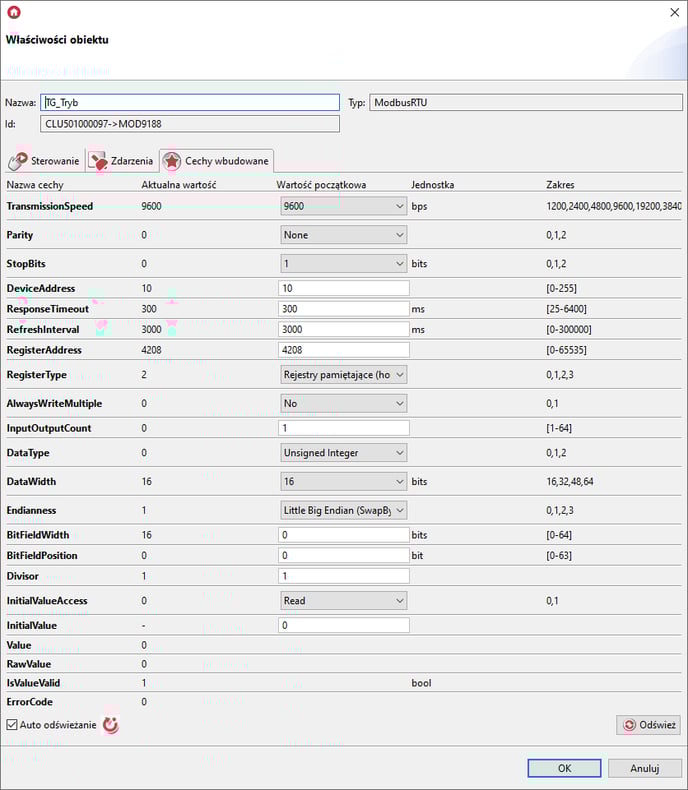Click the RegisterType feature name
The height and width of the screenshot is (790, 688).
[x=36, y=375]
